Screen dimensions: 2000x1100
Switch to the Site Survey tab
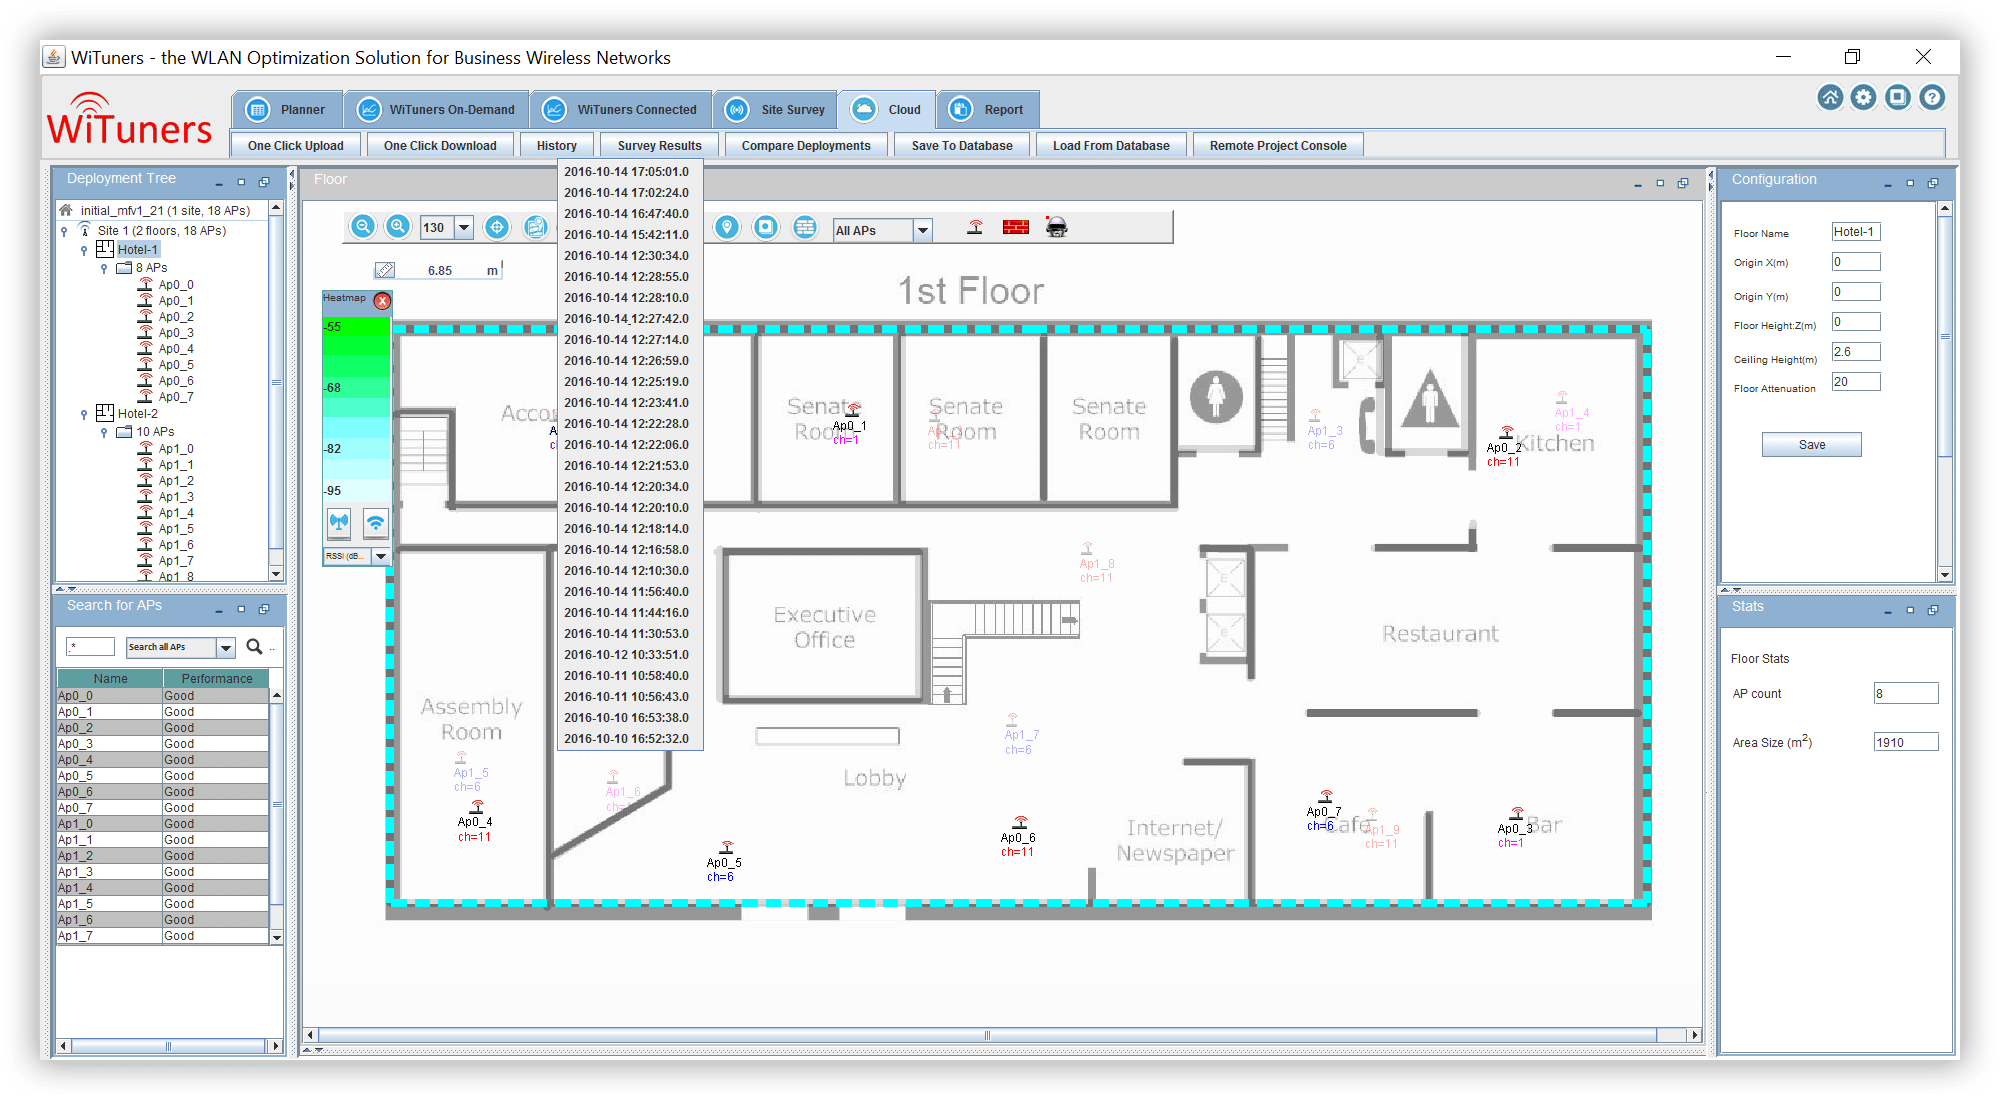776,109
